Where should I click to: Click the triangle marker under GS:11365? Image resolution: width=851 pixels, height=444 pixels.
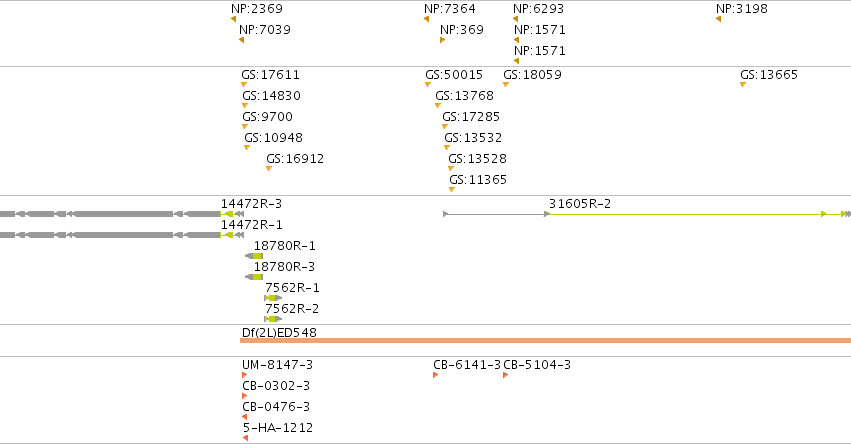click(452, 190)
